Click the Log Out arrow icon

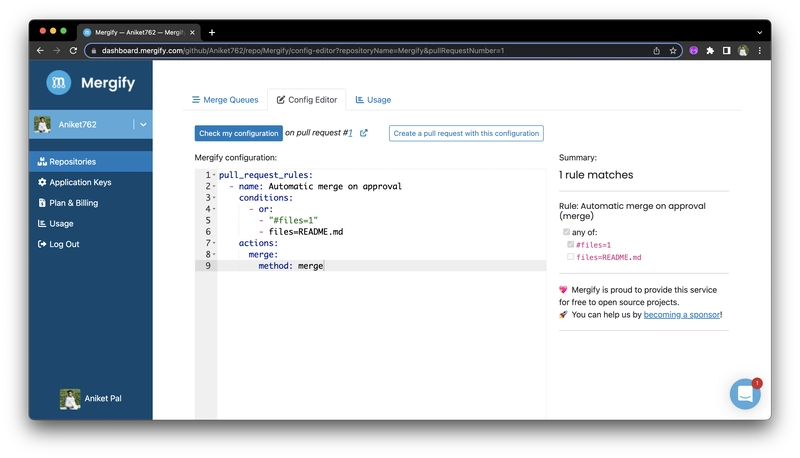[x=42, y=244]
